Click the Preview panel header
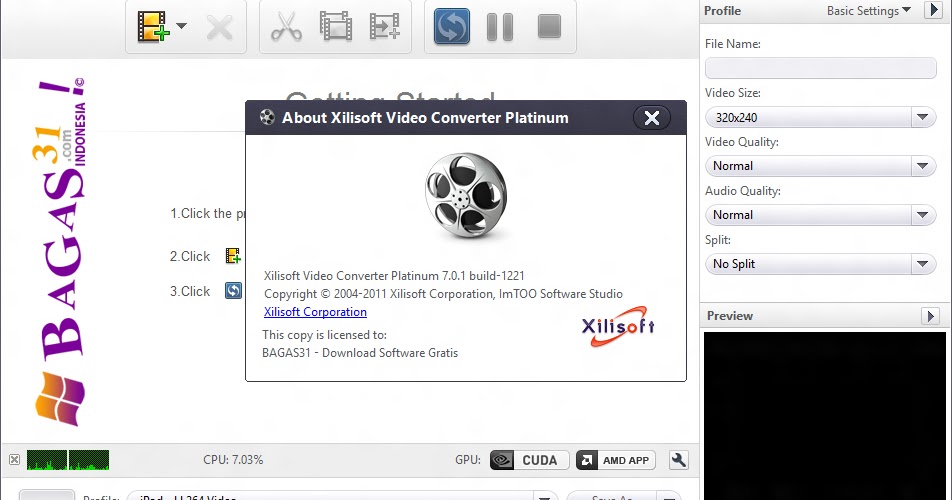 coord(823,316)
